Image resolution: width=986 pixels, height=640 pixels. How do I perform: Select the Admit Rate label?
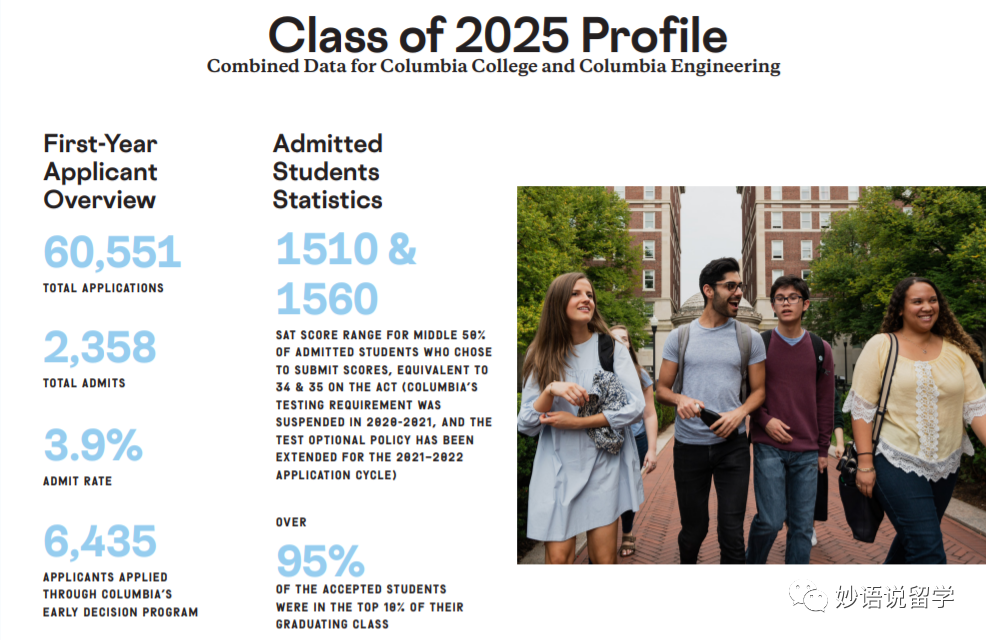[77, 481]
